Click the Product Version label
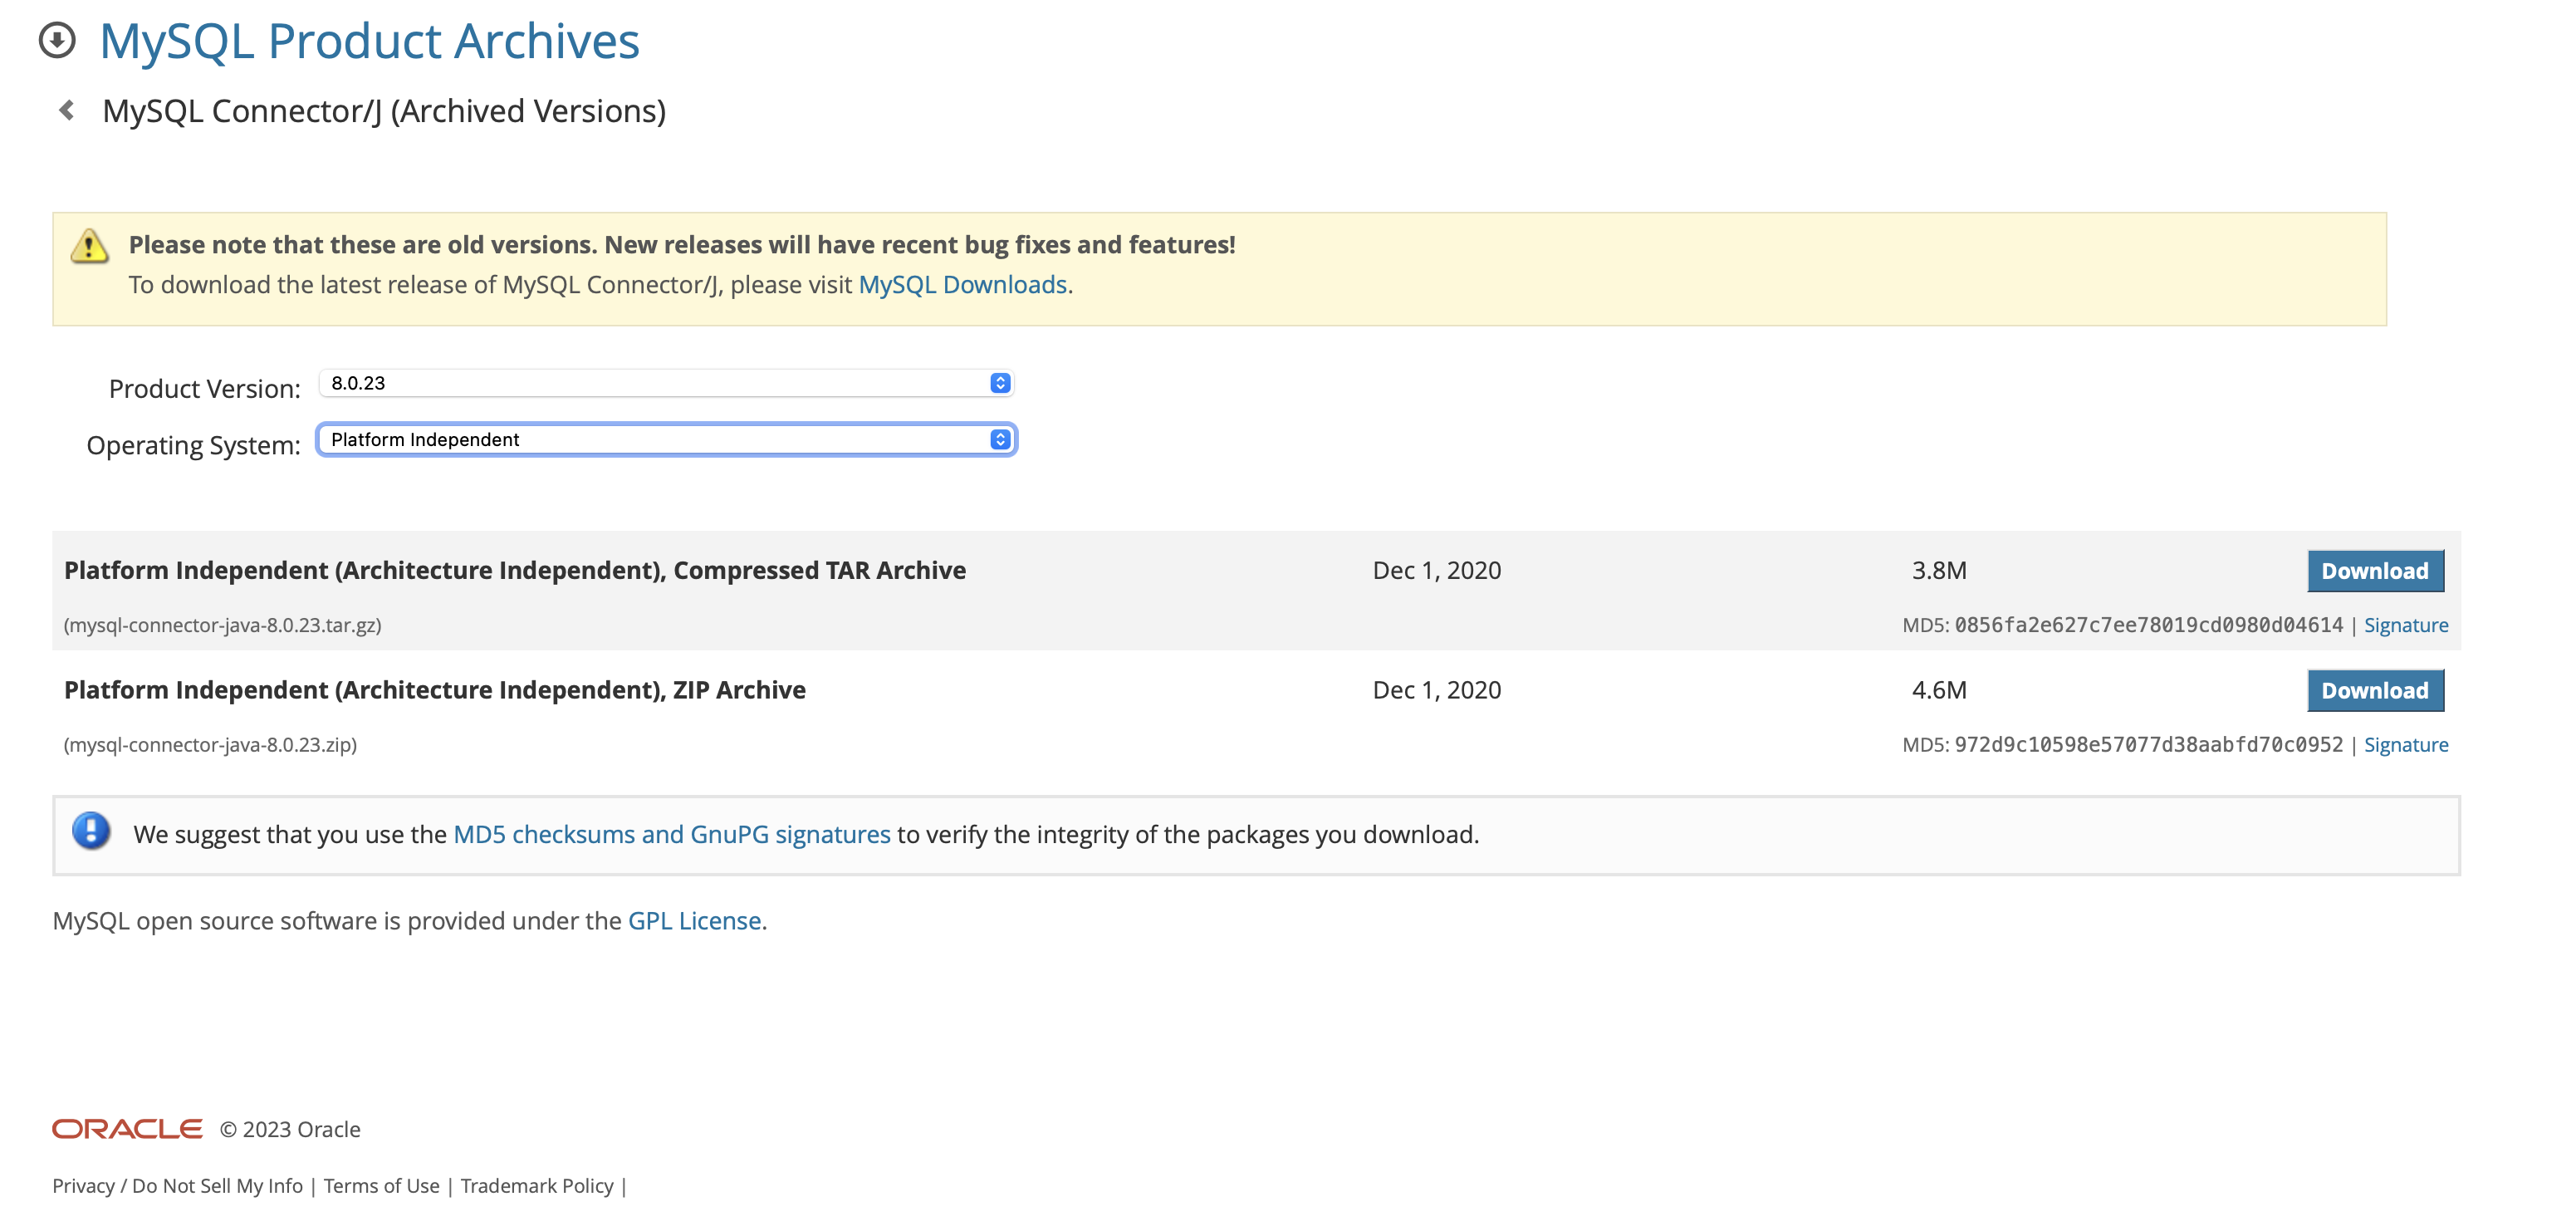This screenshot has width=2576, height=1231. [204, 389]
